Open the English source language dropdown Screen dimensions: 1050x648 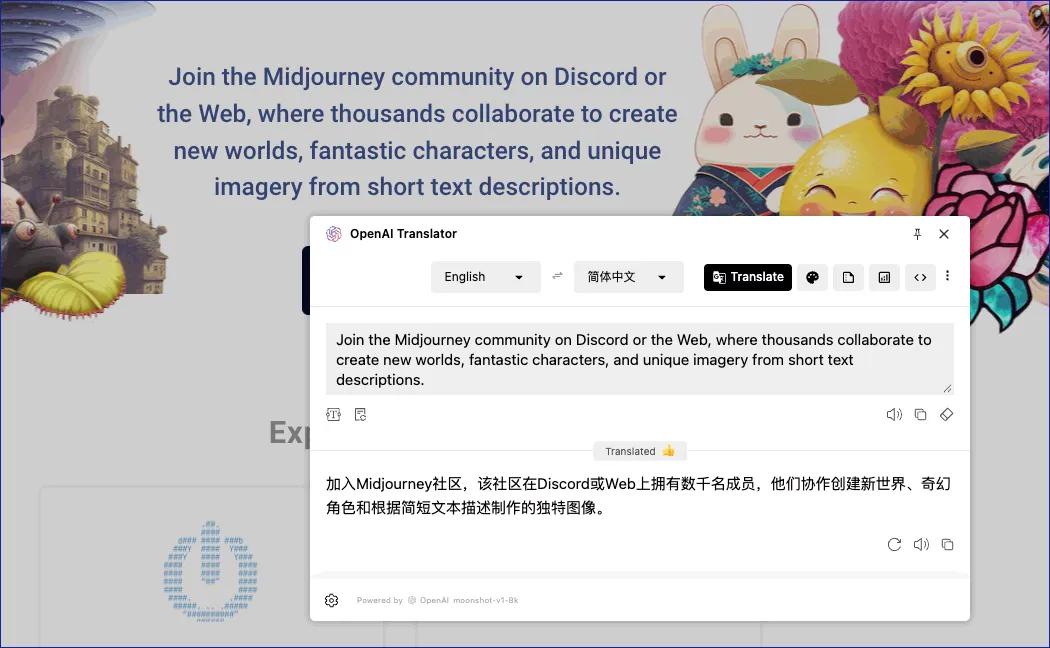485,277
